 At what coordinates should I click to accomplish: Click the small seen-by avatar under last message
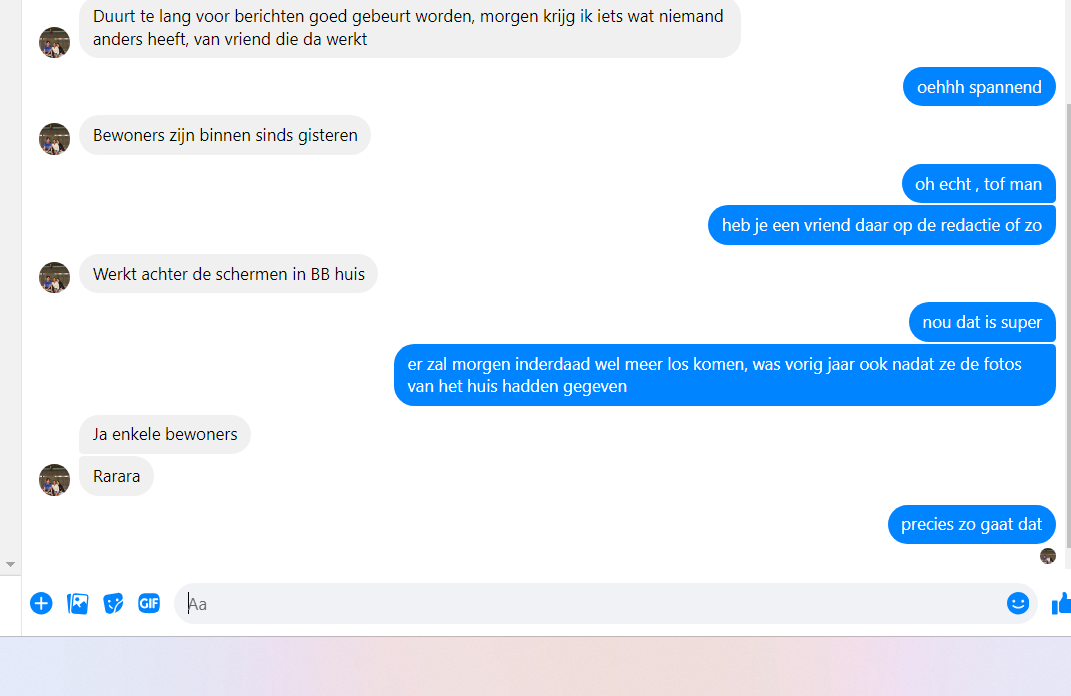click(1048, 556)
